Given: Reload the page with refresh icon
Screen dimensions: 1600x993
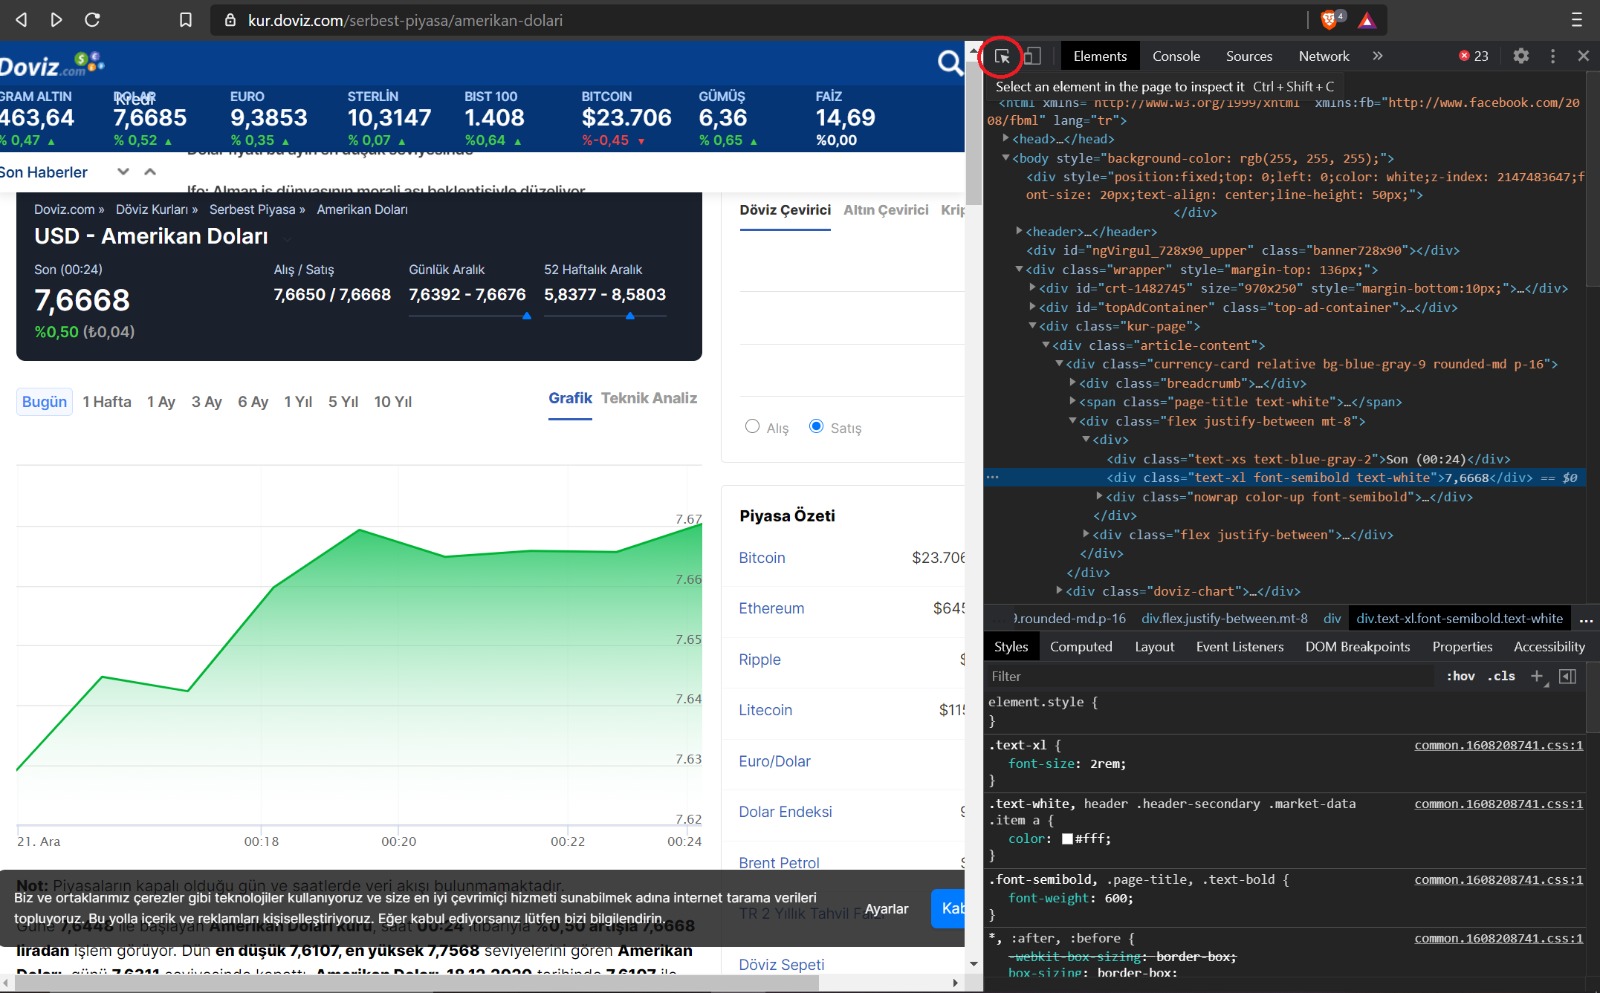Looking at the screenshot, I should tap(92, 20).
